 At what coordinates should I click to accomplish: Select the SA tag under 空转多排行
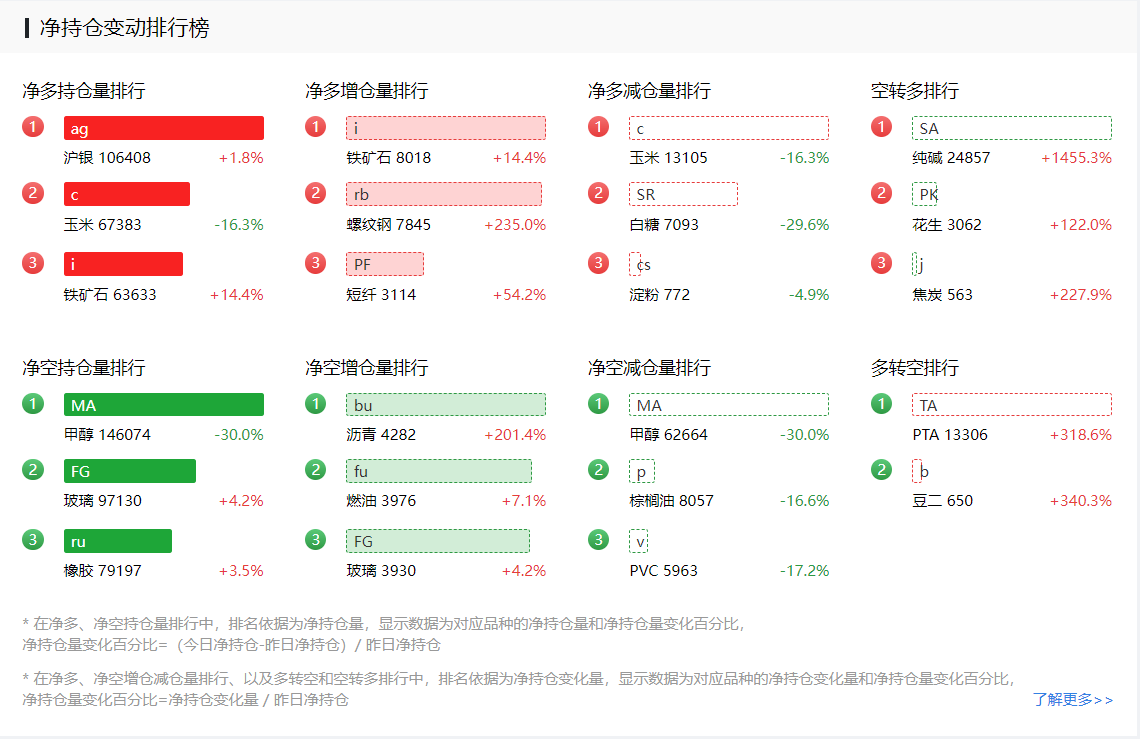[1011, 127]
